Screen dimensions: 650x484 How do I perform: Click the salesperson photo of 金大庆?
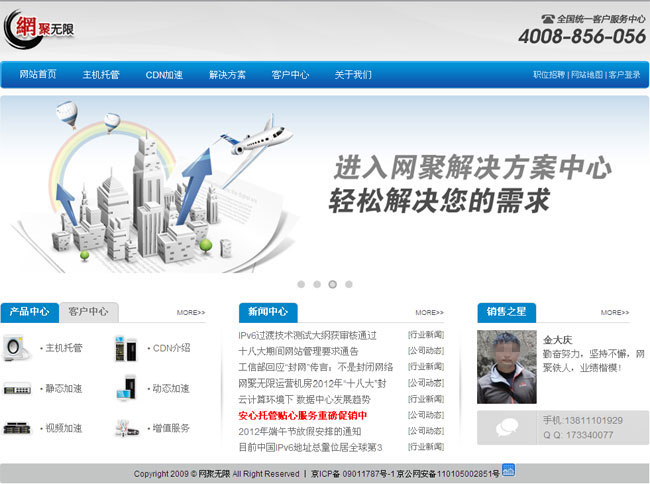click(507, 367)
